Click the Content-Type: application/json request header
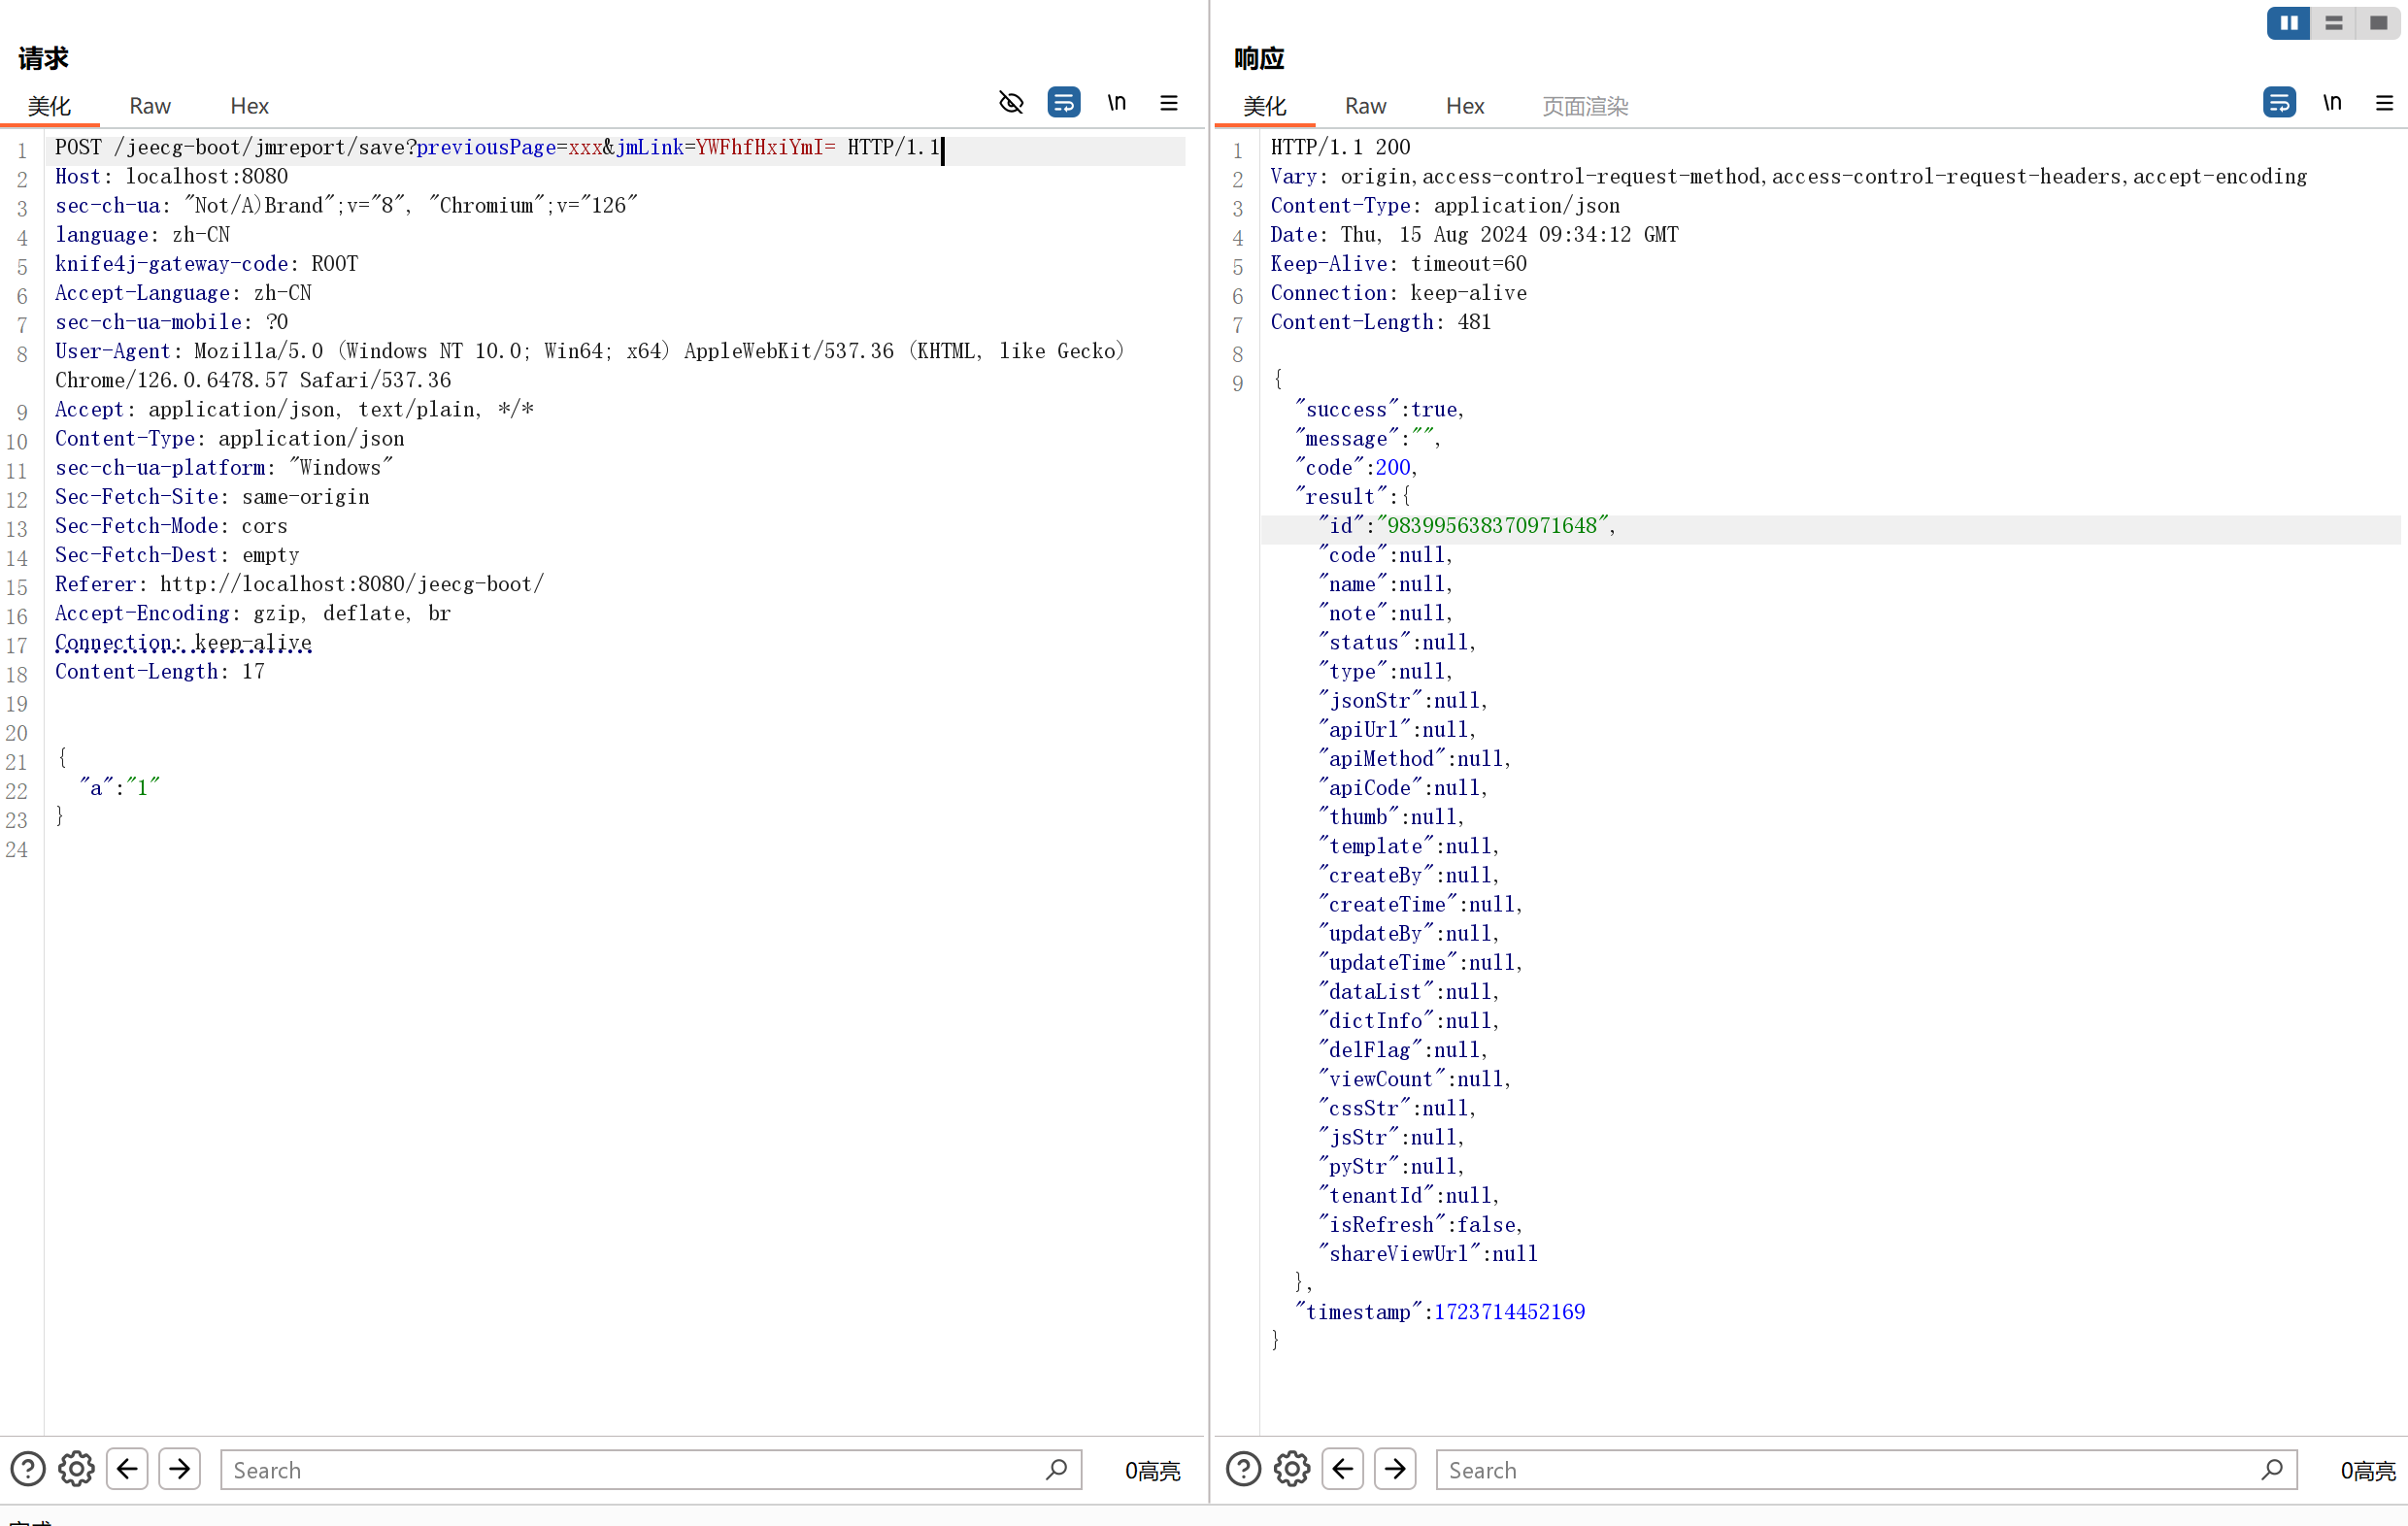The height and width of the screenshot is (1526, 2408). click(x=229, y=439)
